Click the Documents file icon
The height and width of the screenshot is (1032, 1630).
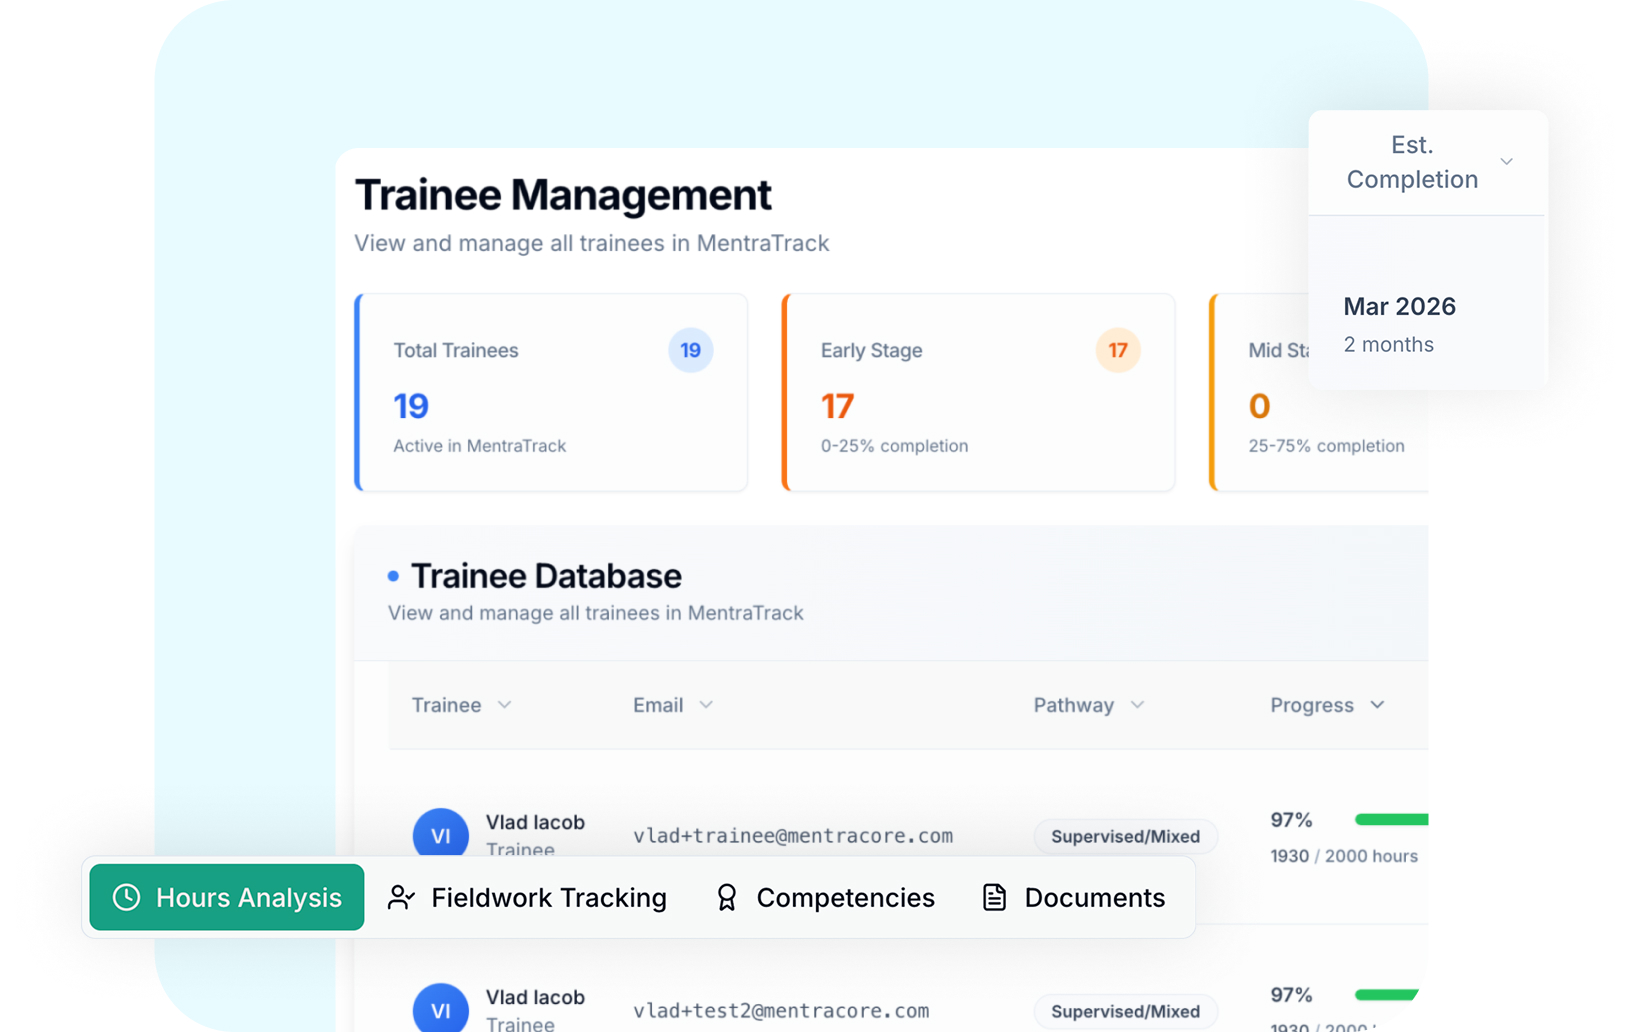pyautogui.click(x=994, y=898)
